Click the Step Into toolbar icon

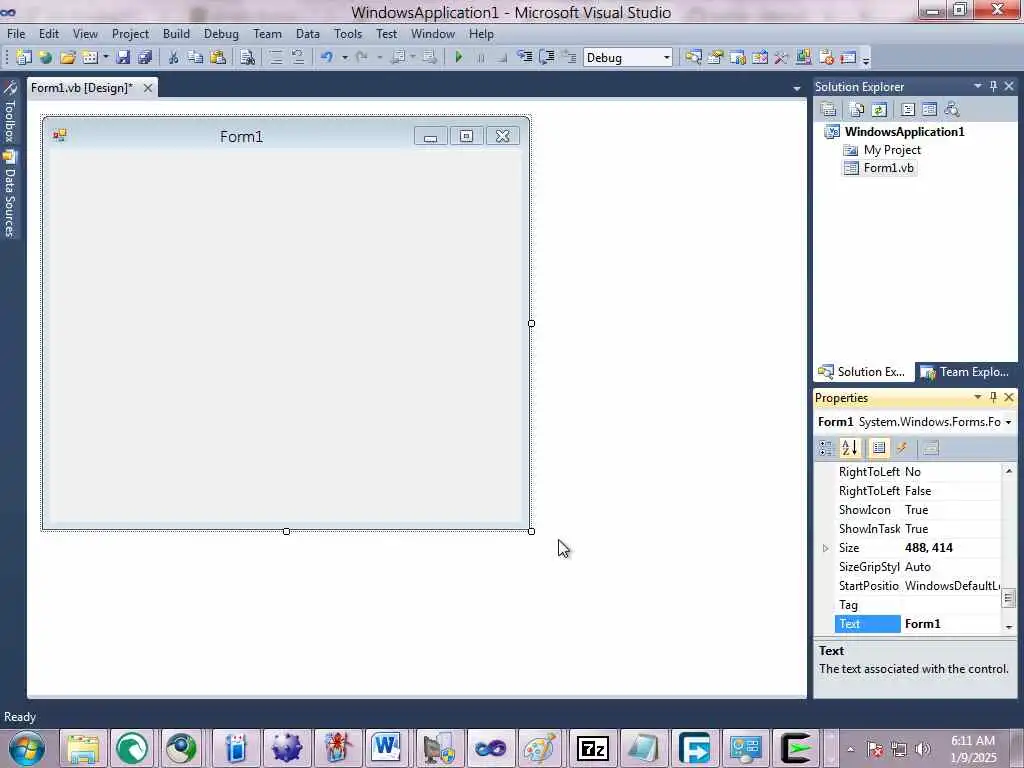(x=524, y=57)
